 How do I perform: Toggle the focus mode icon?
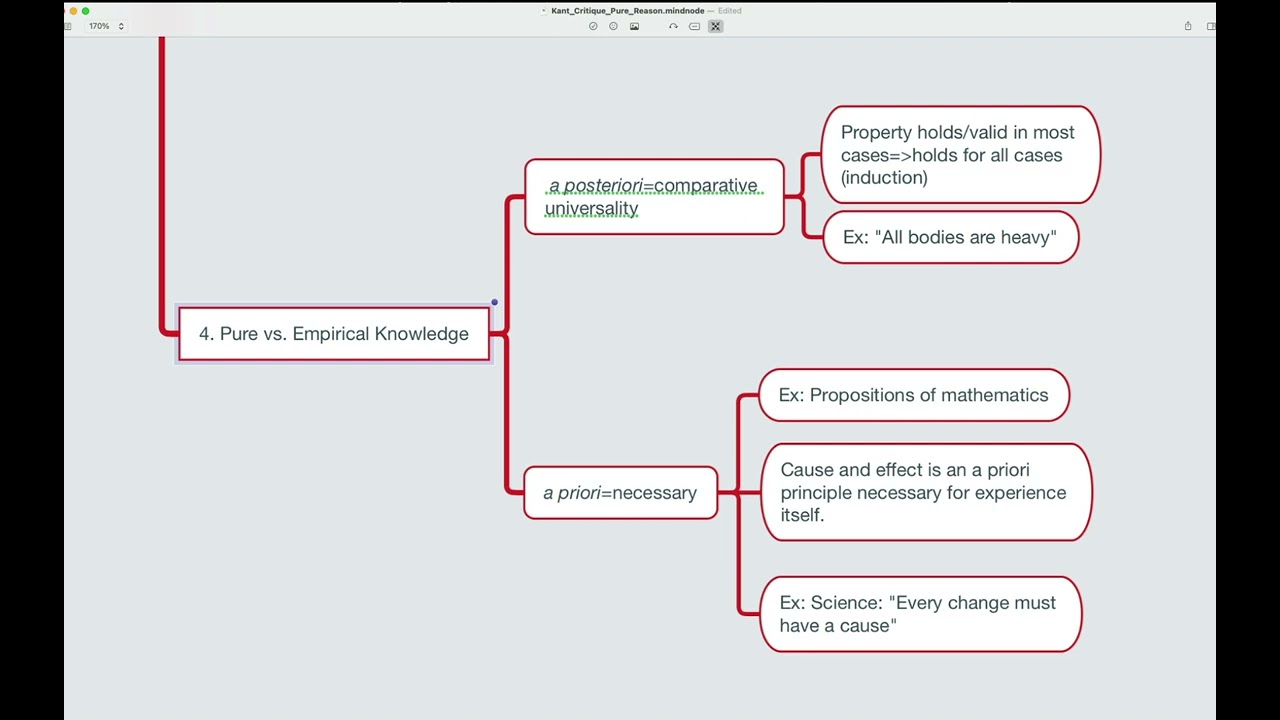[x=715, y=26]
